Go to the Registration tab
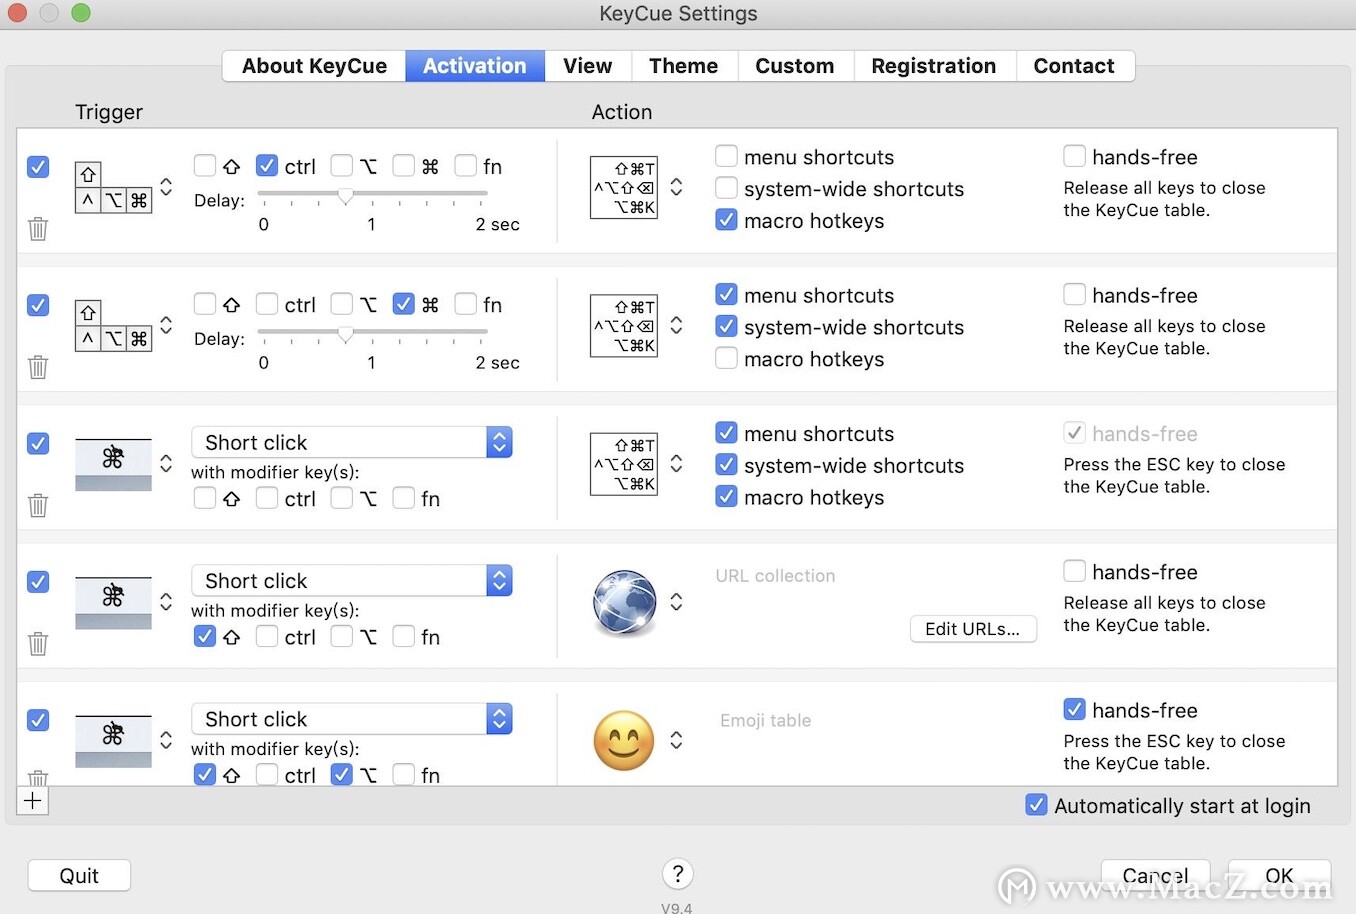 (x=934, y=66)
